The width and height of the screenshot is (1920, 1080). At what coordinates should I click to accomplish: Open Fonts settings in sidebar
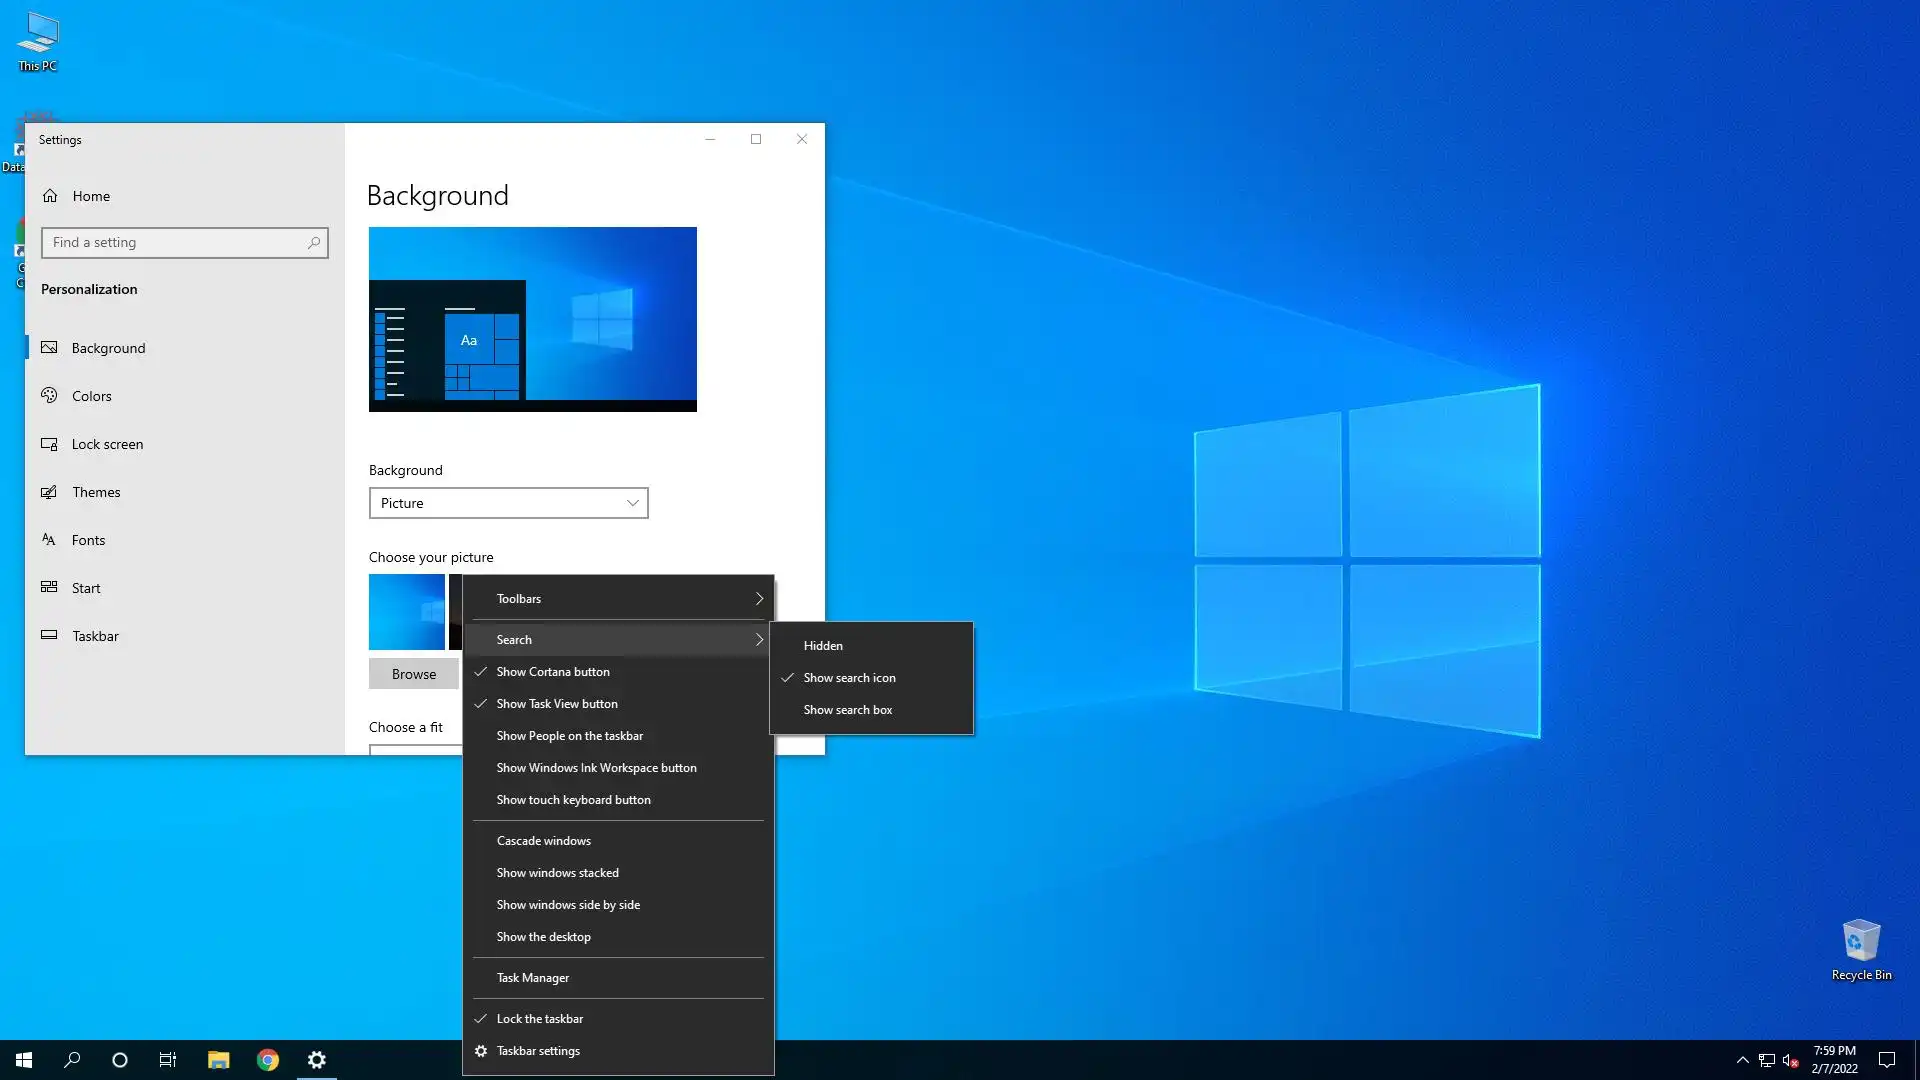tap(88, 540)
